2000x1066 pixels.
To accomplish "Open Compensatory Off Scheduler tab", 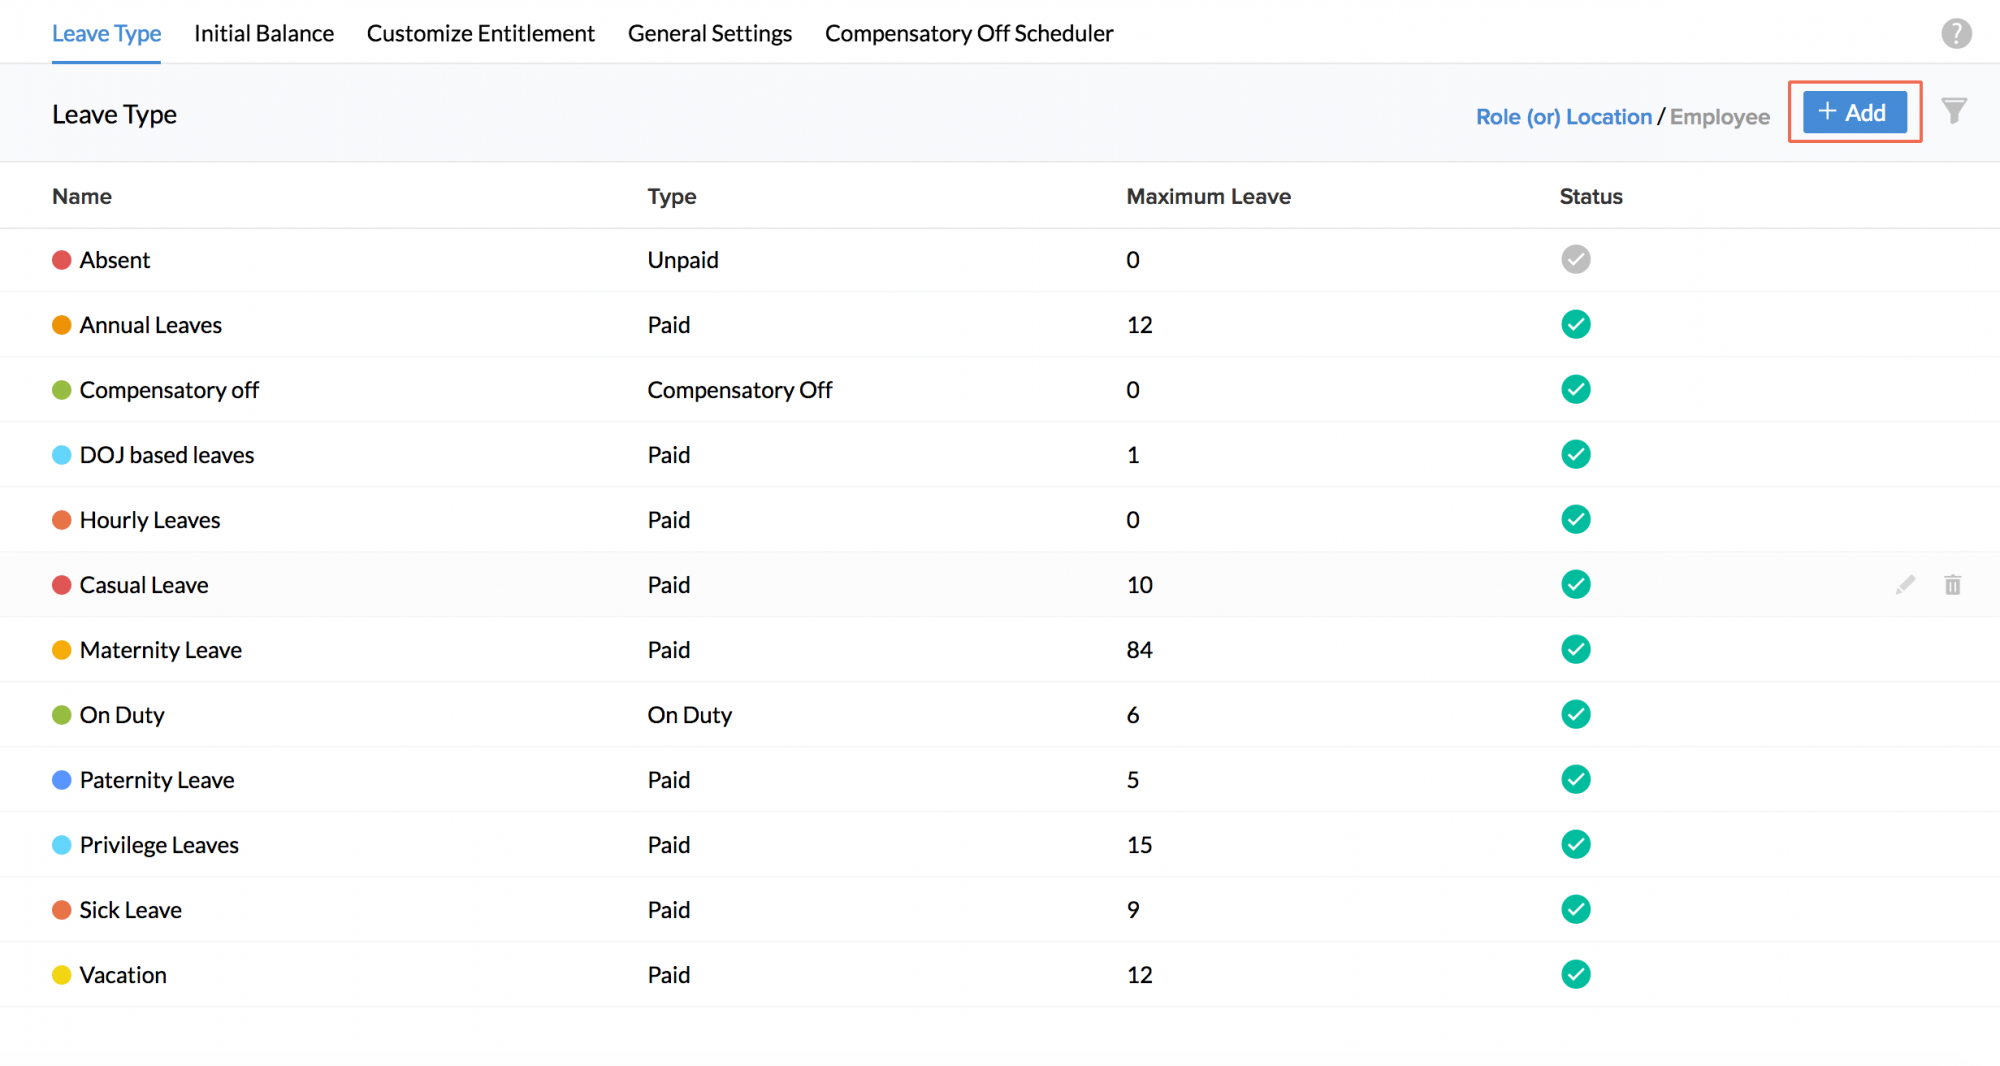I will coord(968,34).
